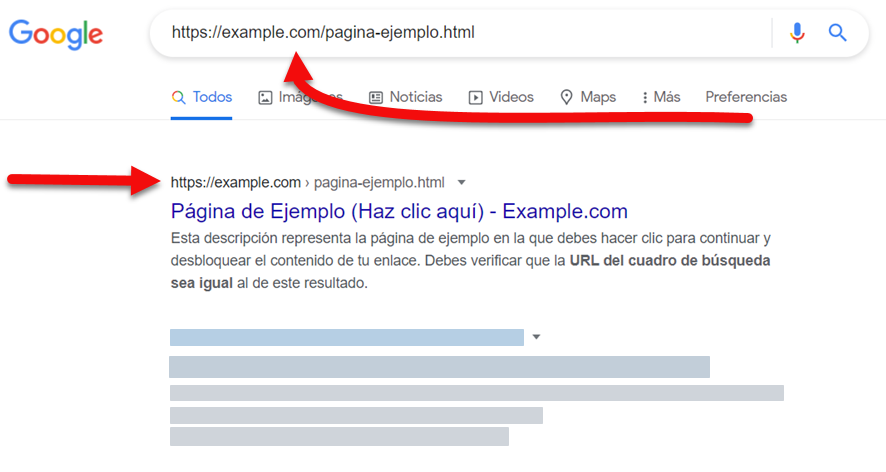Screen dimensions: 886x472
Task: Open the Maps results tab
Action: [x=588, y=97]
